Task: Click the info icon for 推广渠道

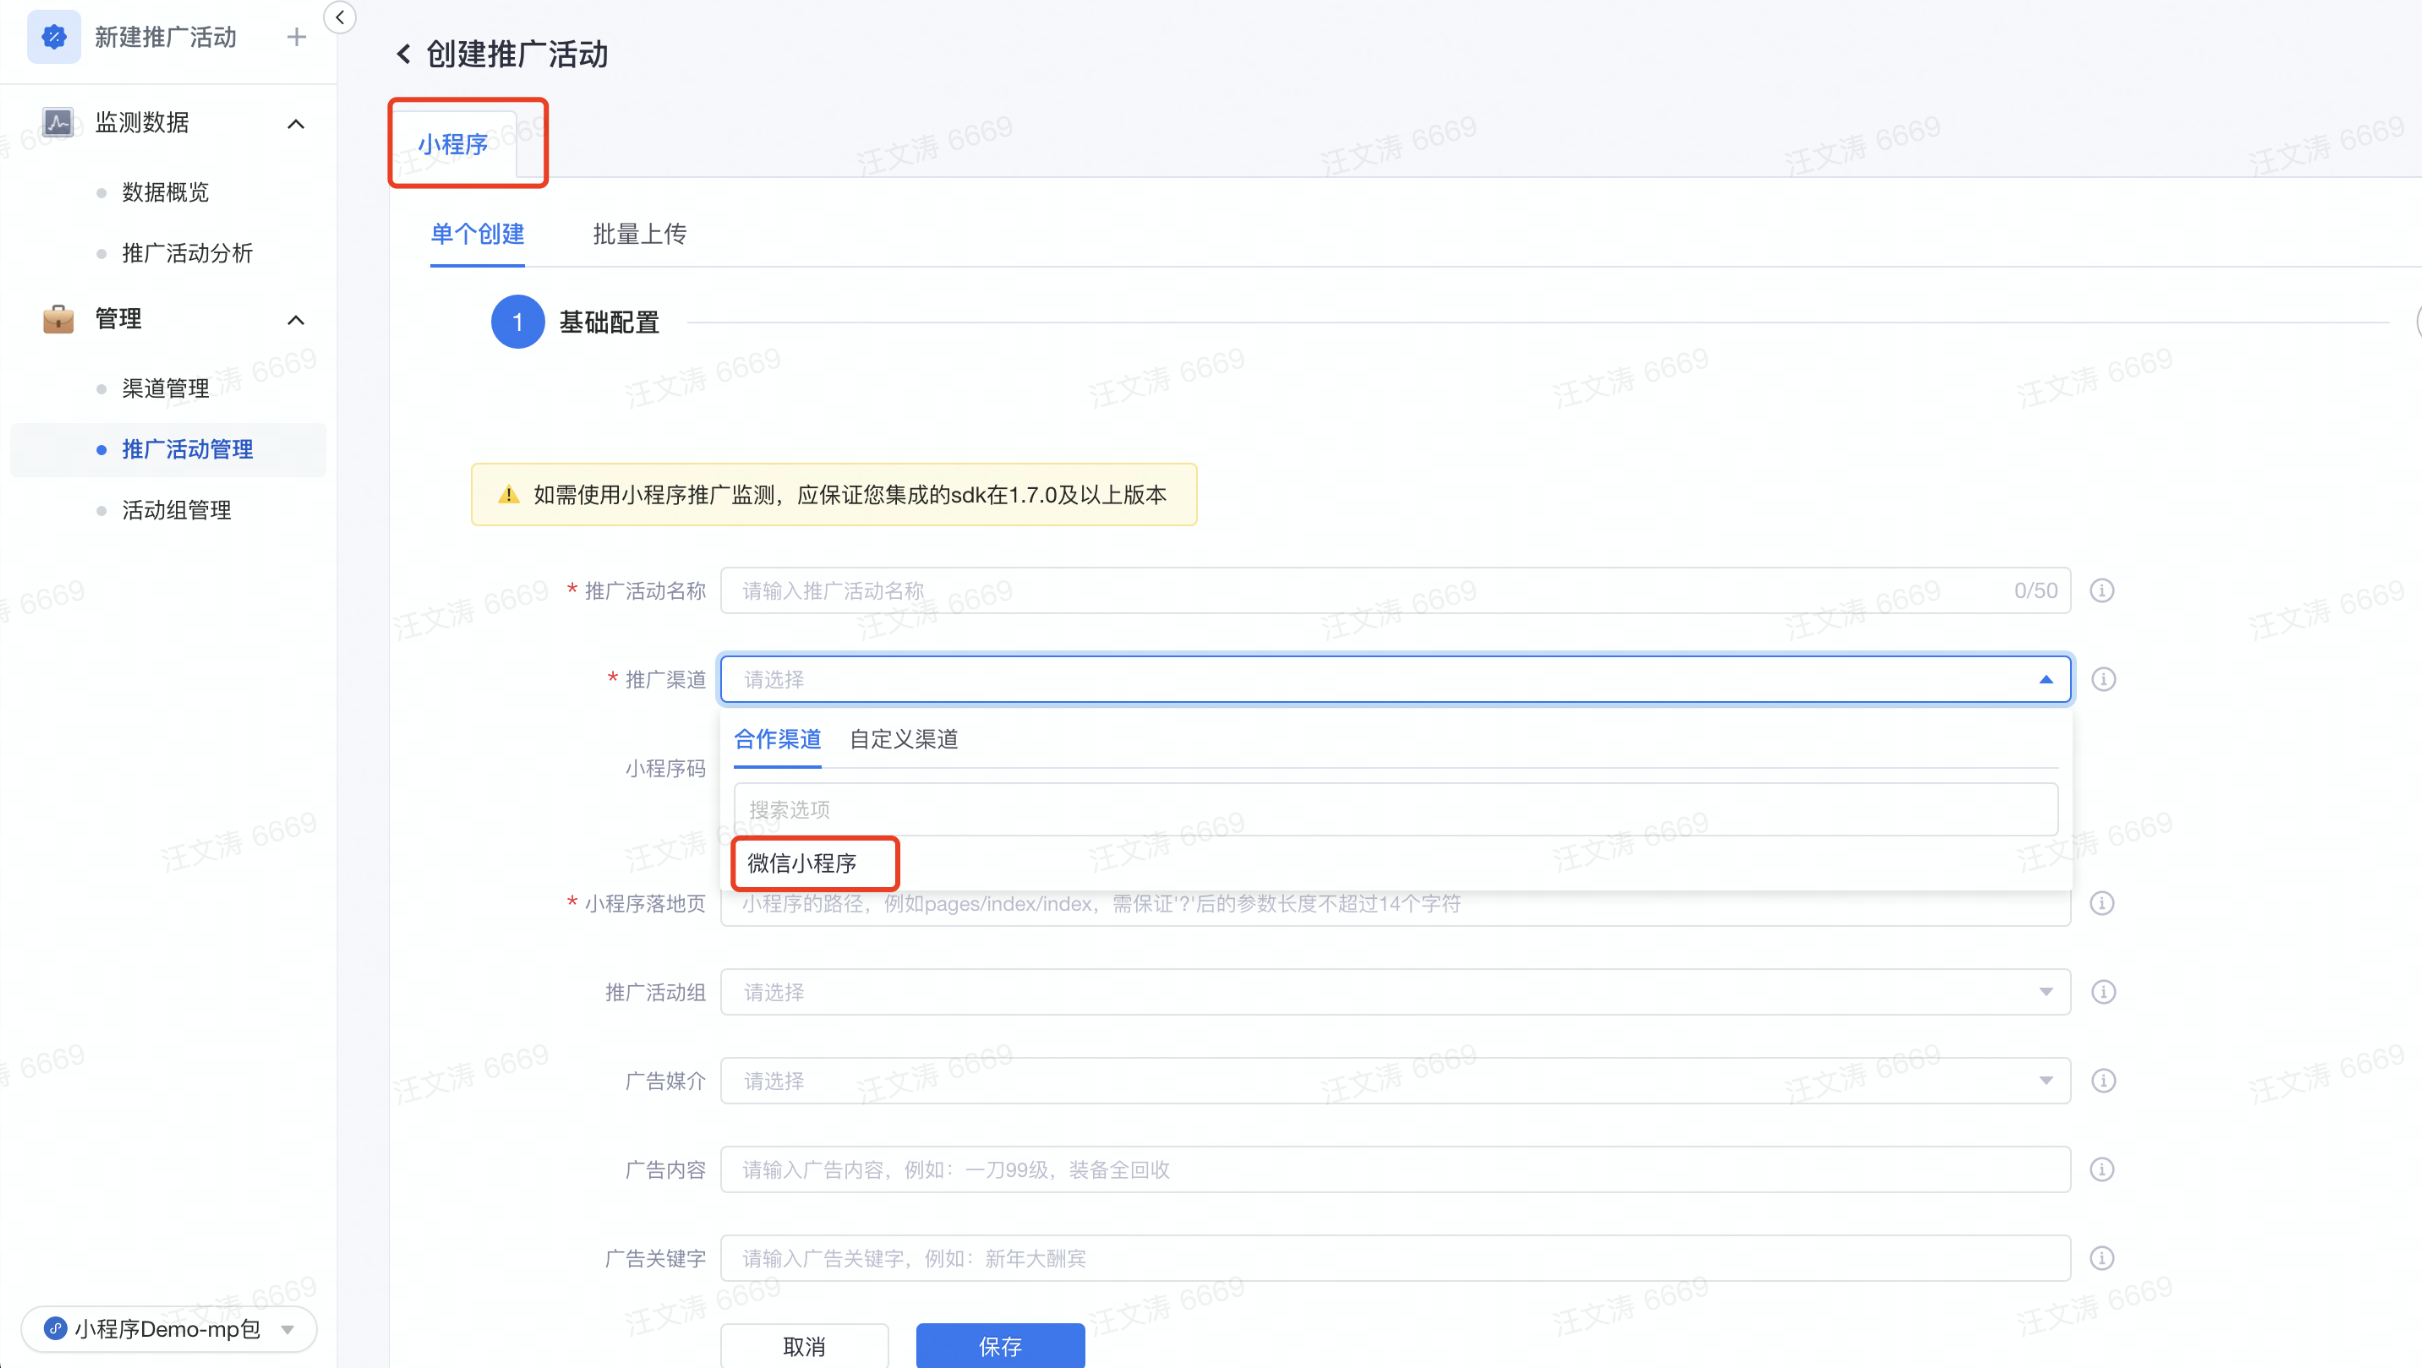Action: click(2103, 680)
